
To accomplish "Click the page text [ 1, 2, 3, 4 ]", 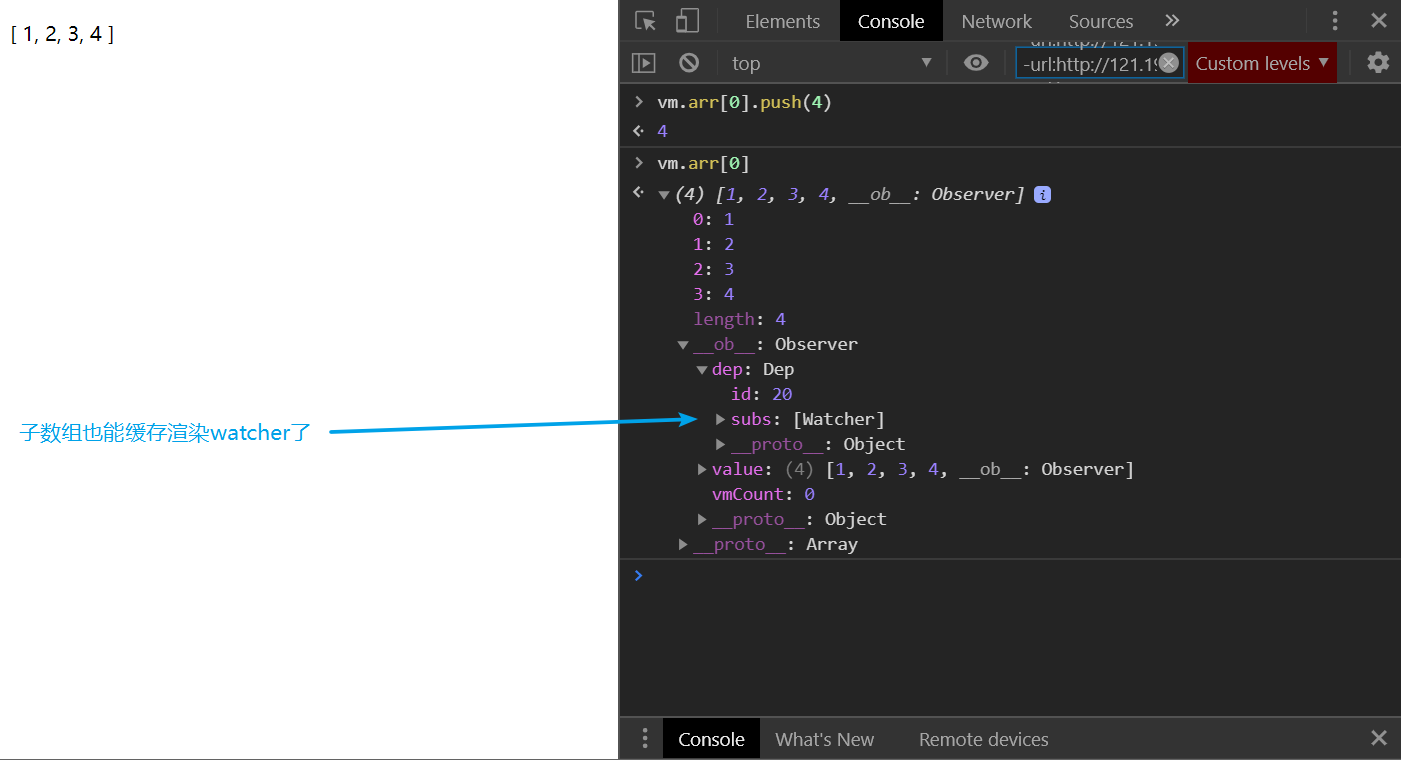I will (x=62, y=35).
